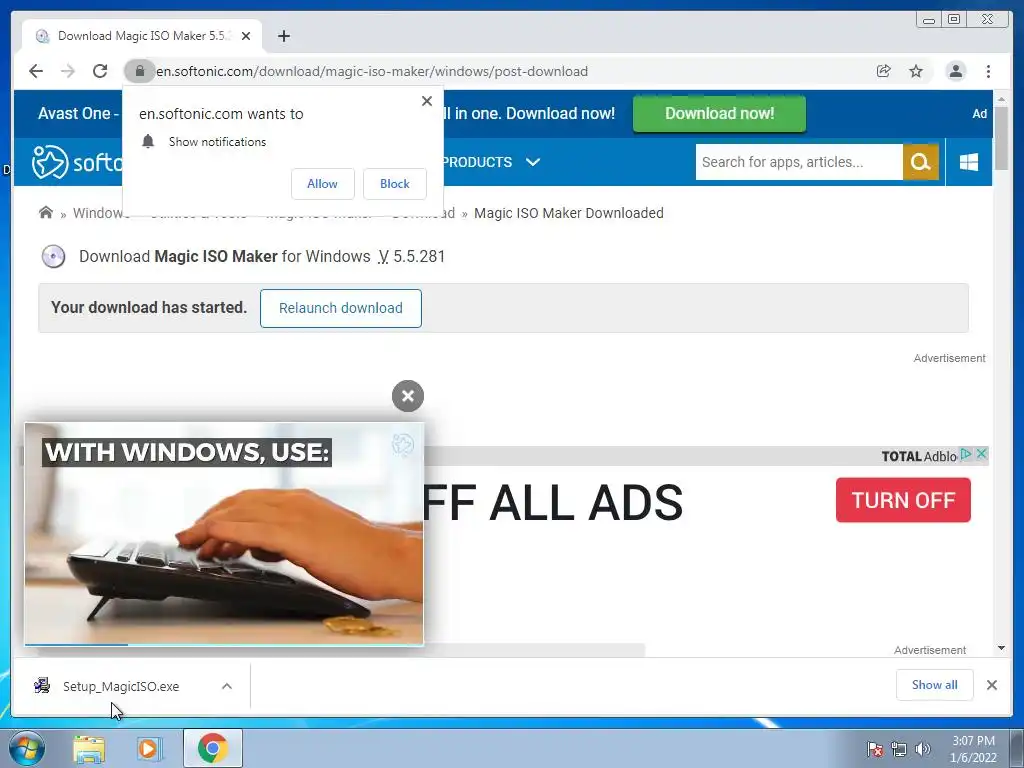Focus the Search for apps field
The height and width of the screenshot is (768, 1024).
[799, 162]
